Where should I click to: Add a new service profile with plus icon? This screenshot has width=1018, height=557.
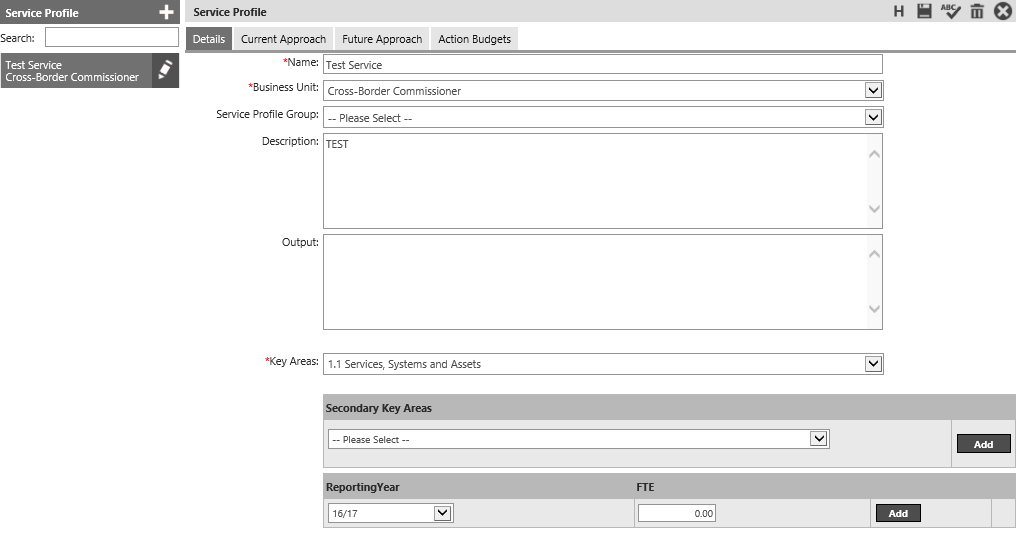[166, 12]
